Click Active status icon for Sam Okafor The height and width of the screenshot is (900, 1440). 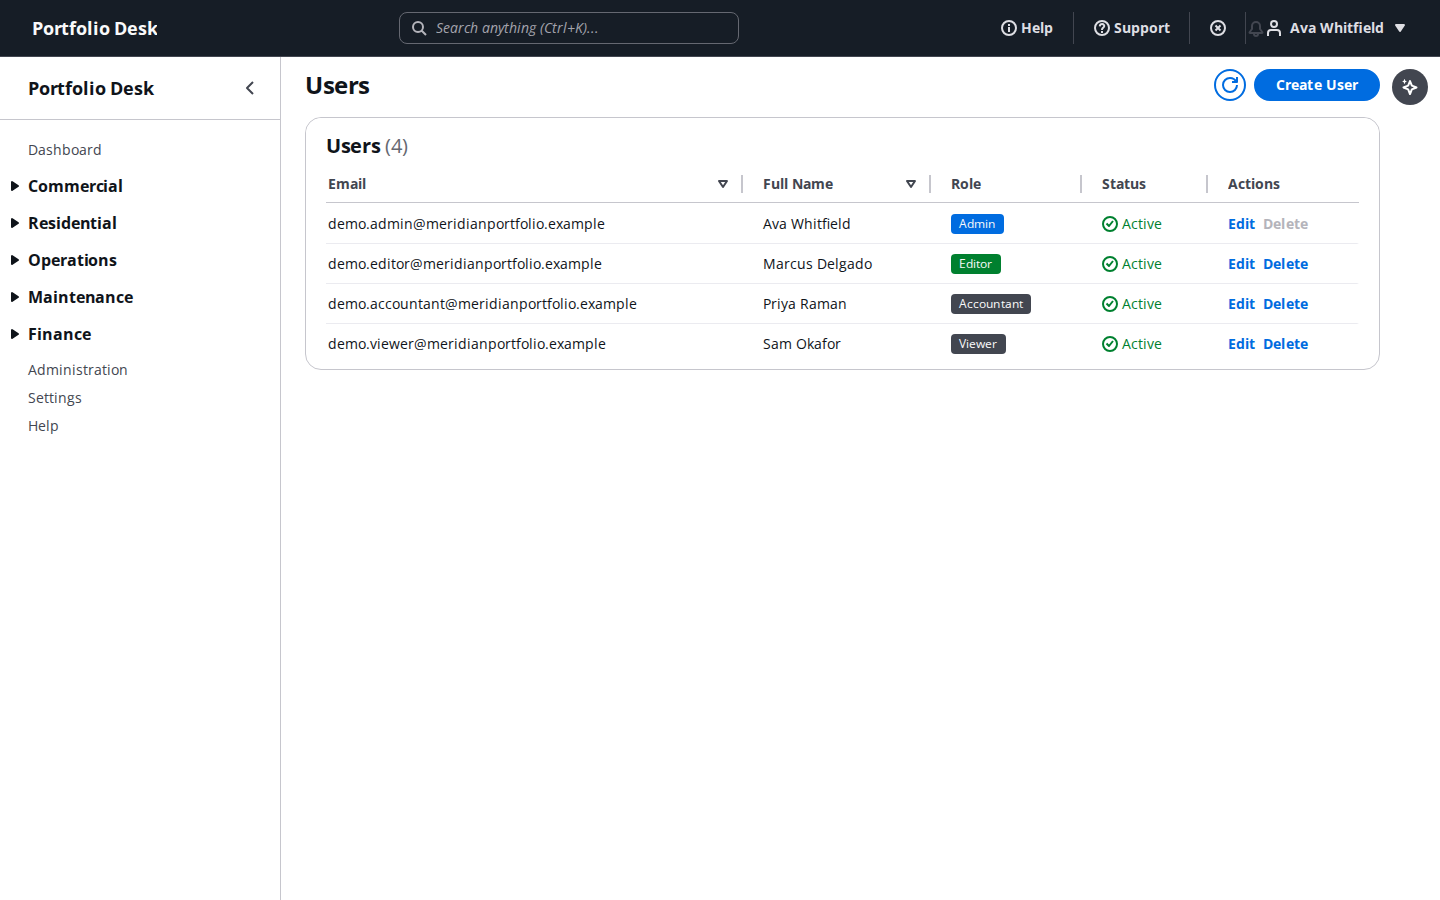[1110, 344]
